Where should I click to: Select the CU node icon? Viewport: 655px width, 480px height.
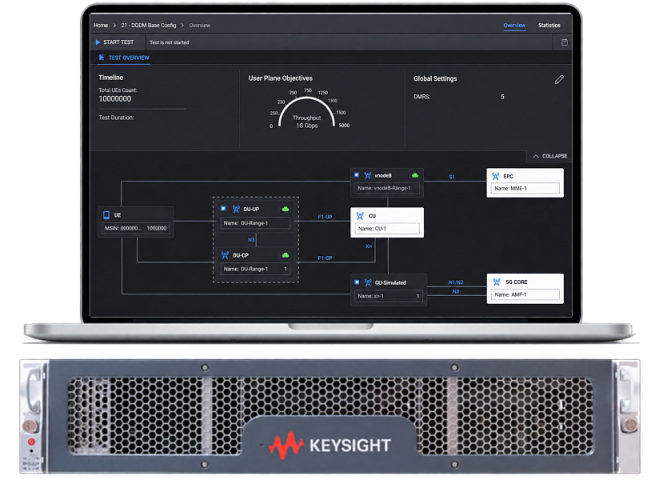pyautogui.click(x=360, y=216)
